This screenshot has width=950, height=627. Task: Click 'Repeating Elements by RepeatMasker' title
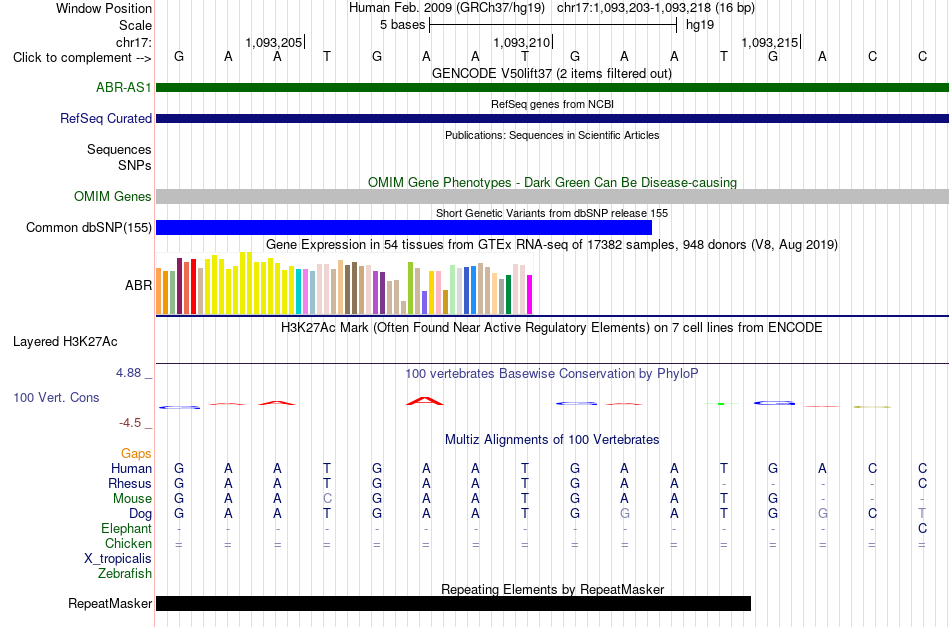pyautogui.click(x=553, y=589)
